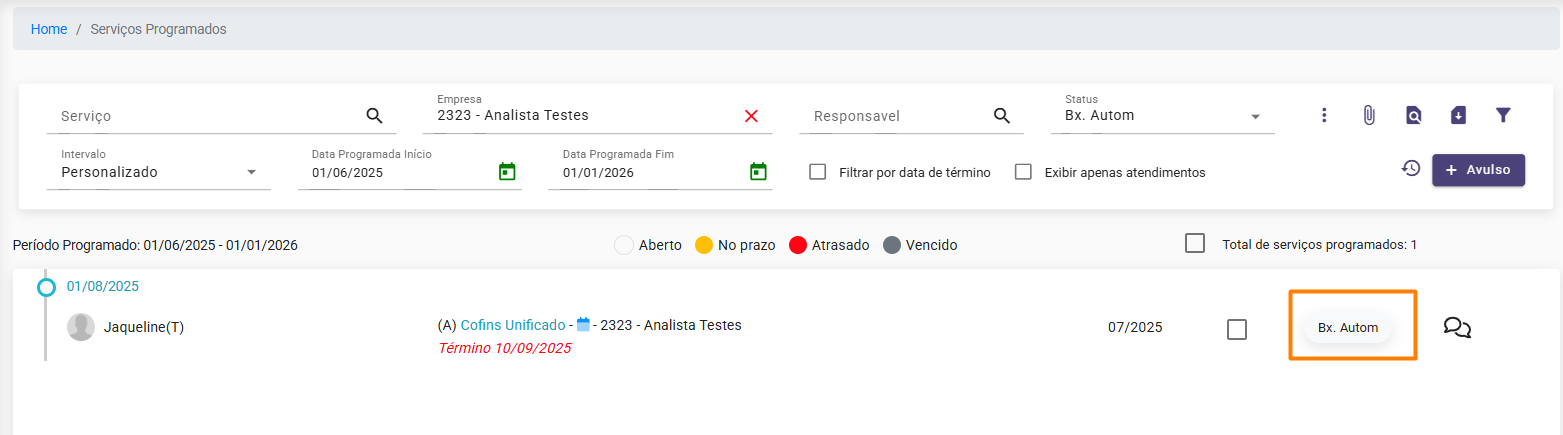Open the Intervalo dropdown set to Personalizado
Viewport: 1563px width, 435px height.
(x=251, y=172)
